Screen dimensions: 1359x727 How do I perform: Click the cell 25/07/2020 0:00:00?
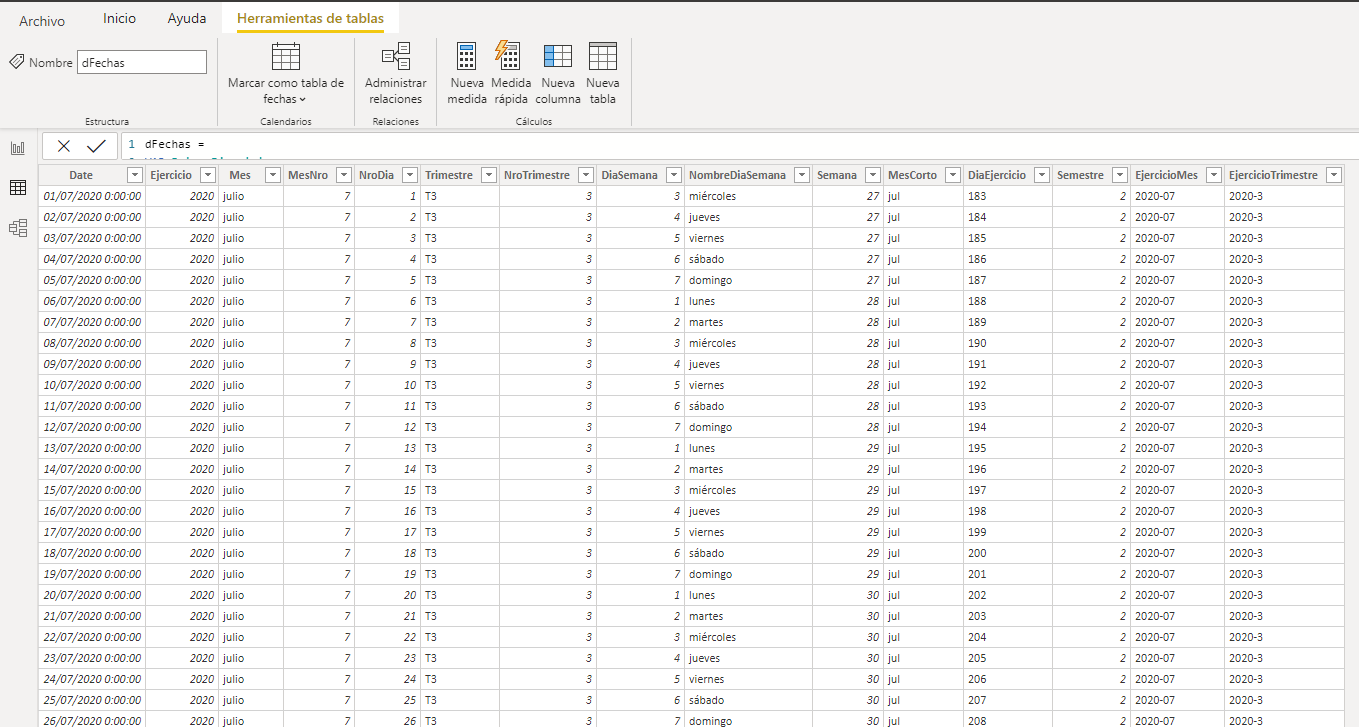(92, 700)
